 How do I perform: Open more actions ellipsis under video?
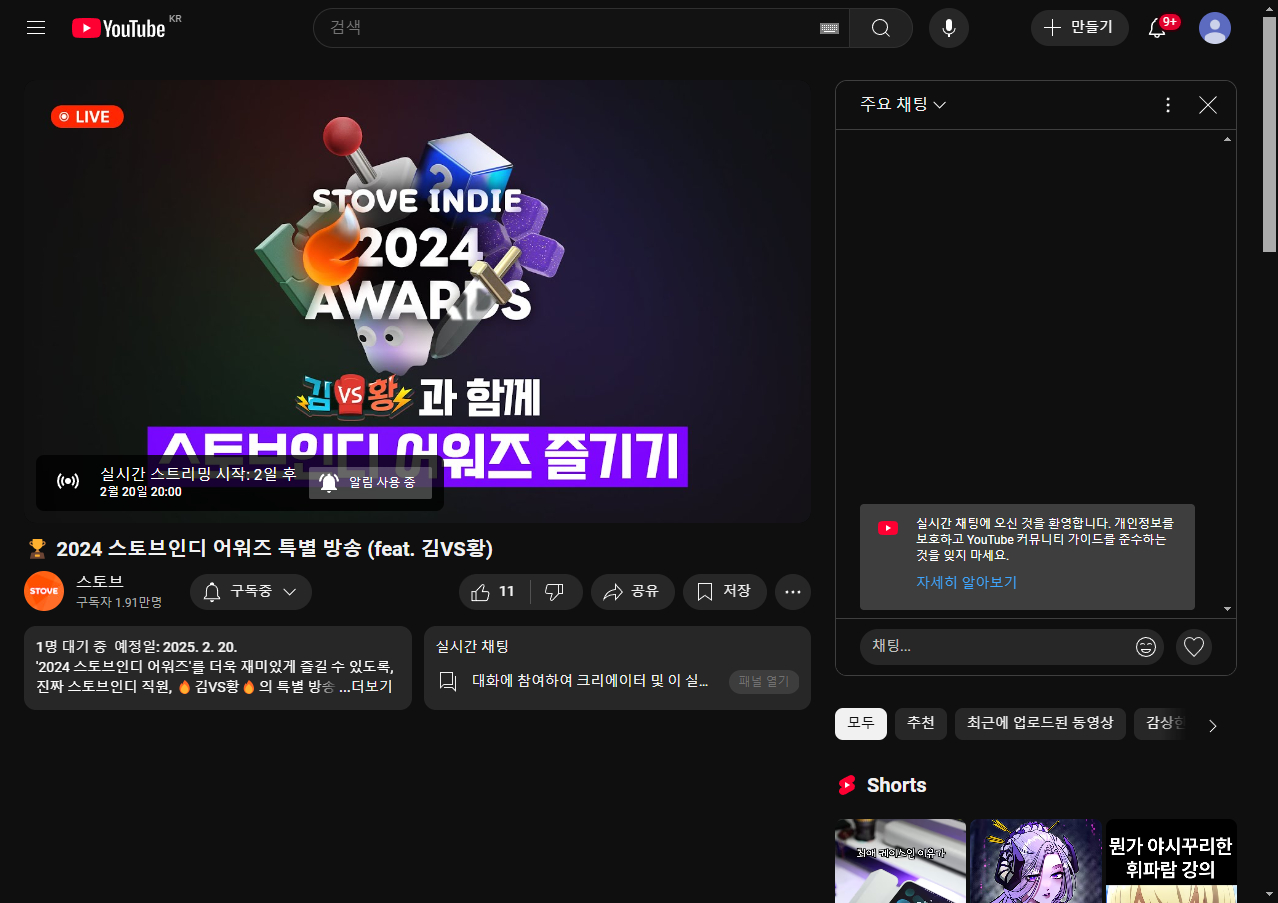point(793,592)
